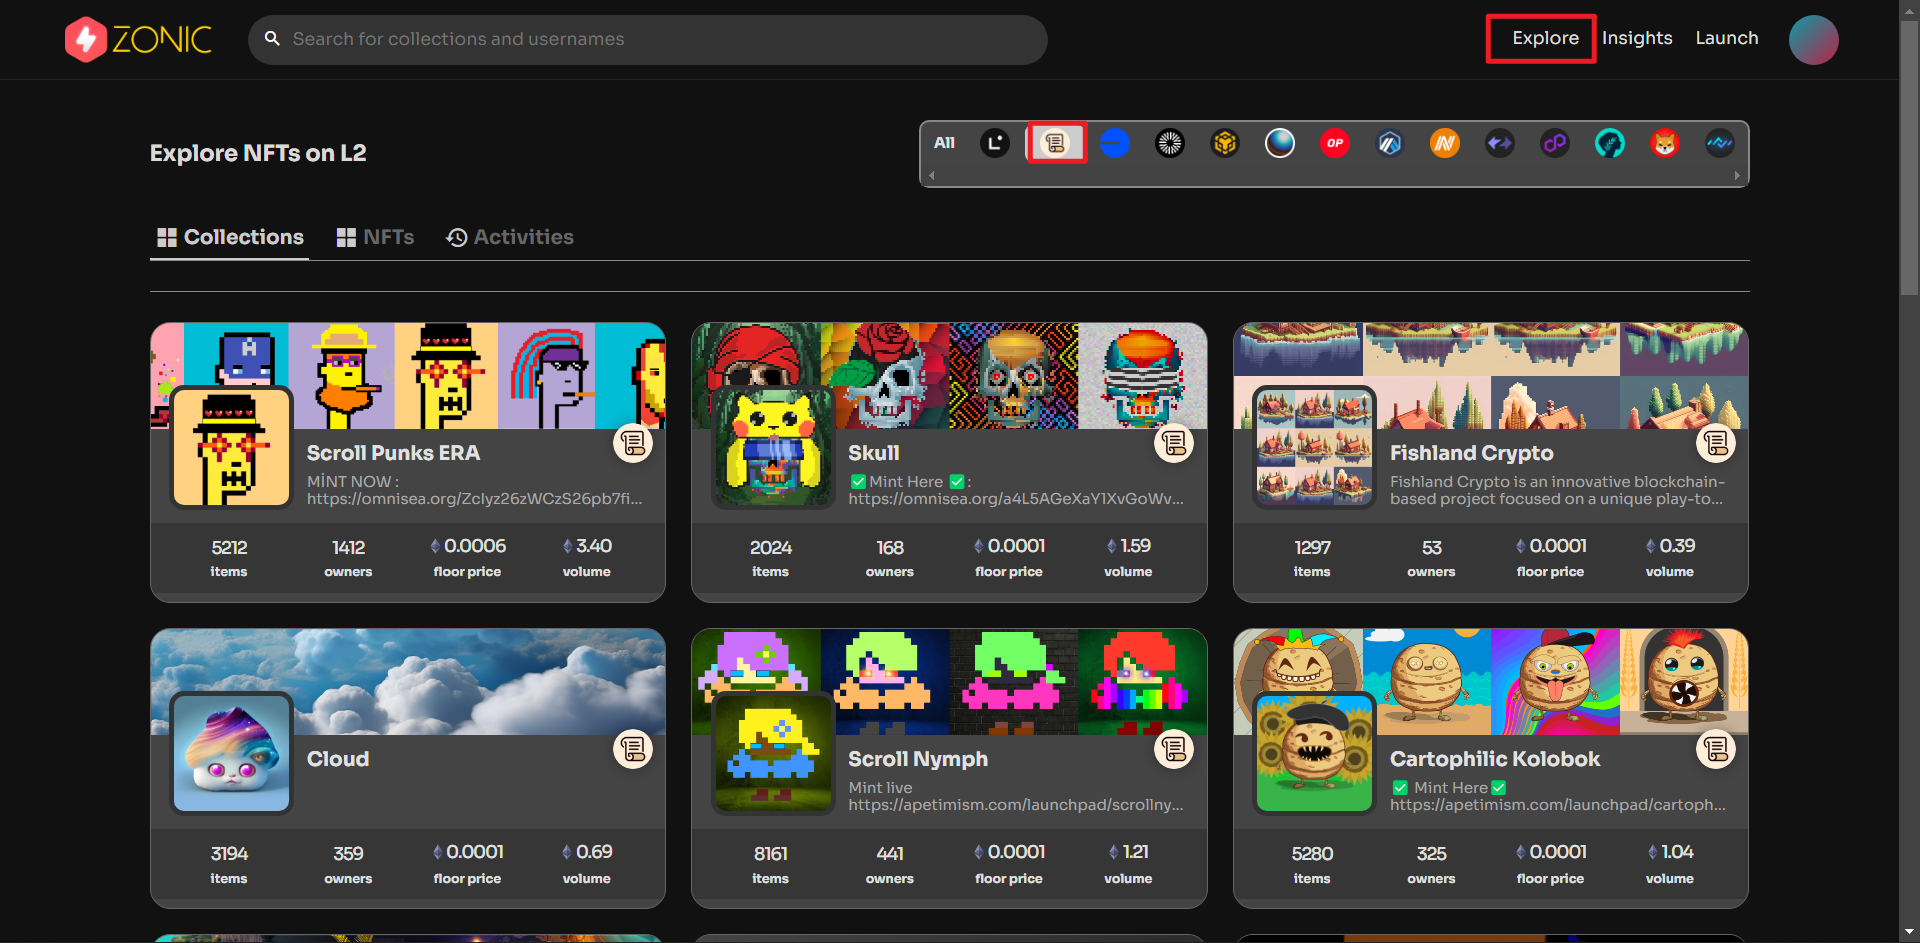Click the '8161 items' stat
The image size is (1920, 943).
pyautogui.click(x=771, y=865)
